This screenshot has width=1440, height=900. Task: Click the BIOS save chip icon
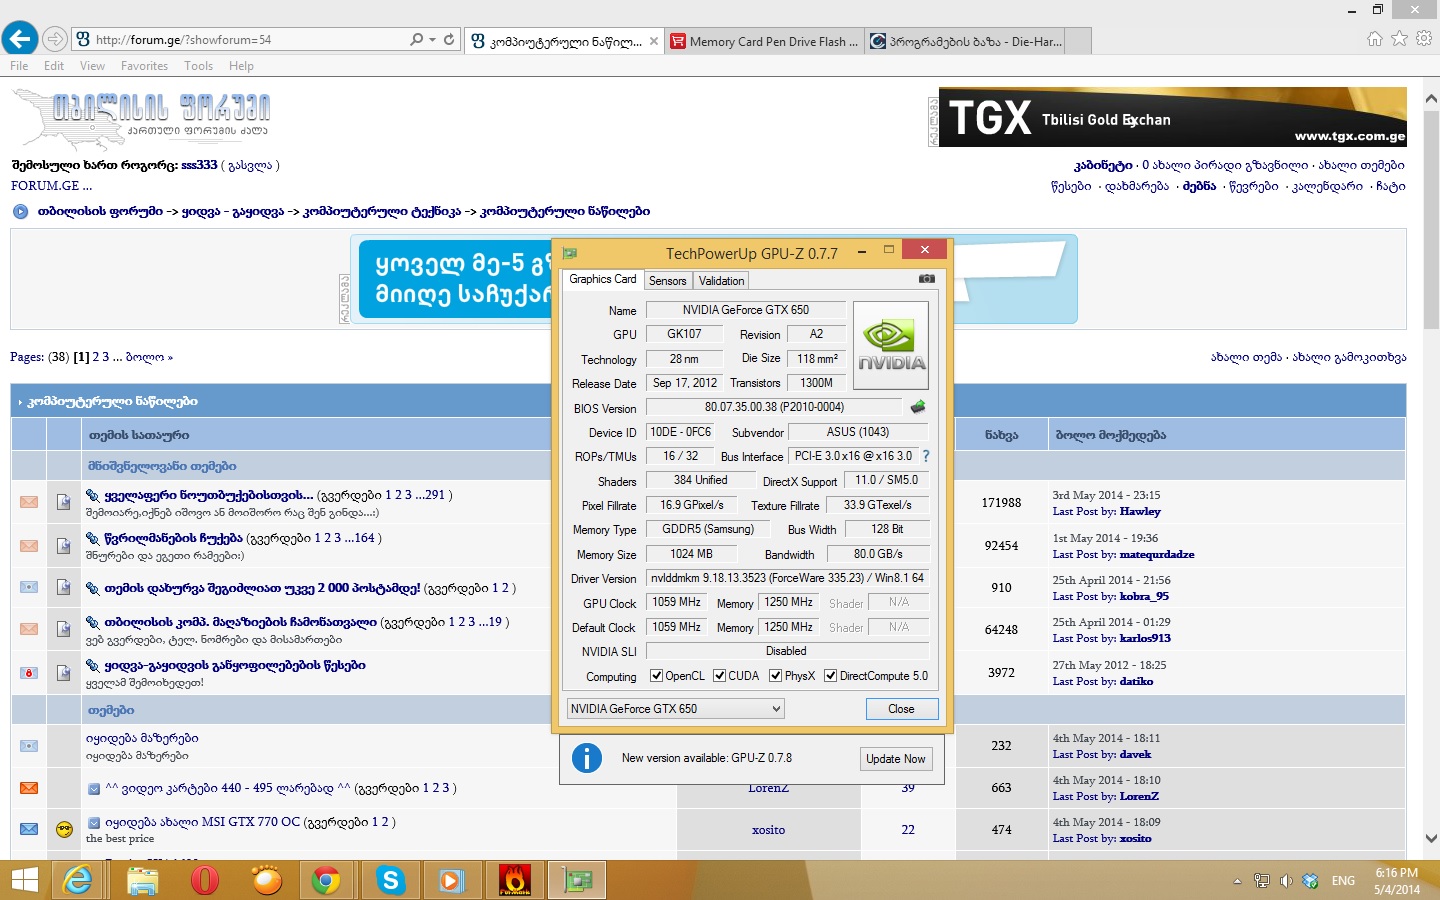coord(918,407)
